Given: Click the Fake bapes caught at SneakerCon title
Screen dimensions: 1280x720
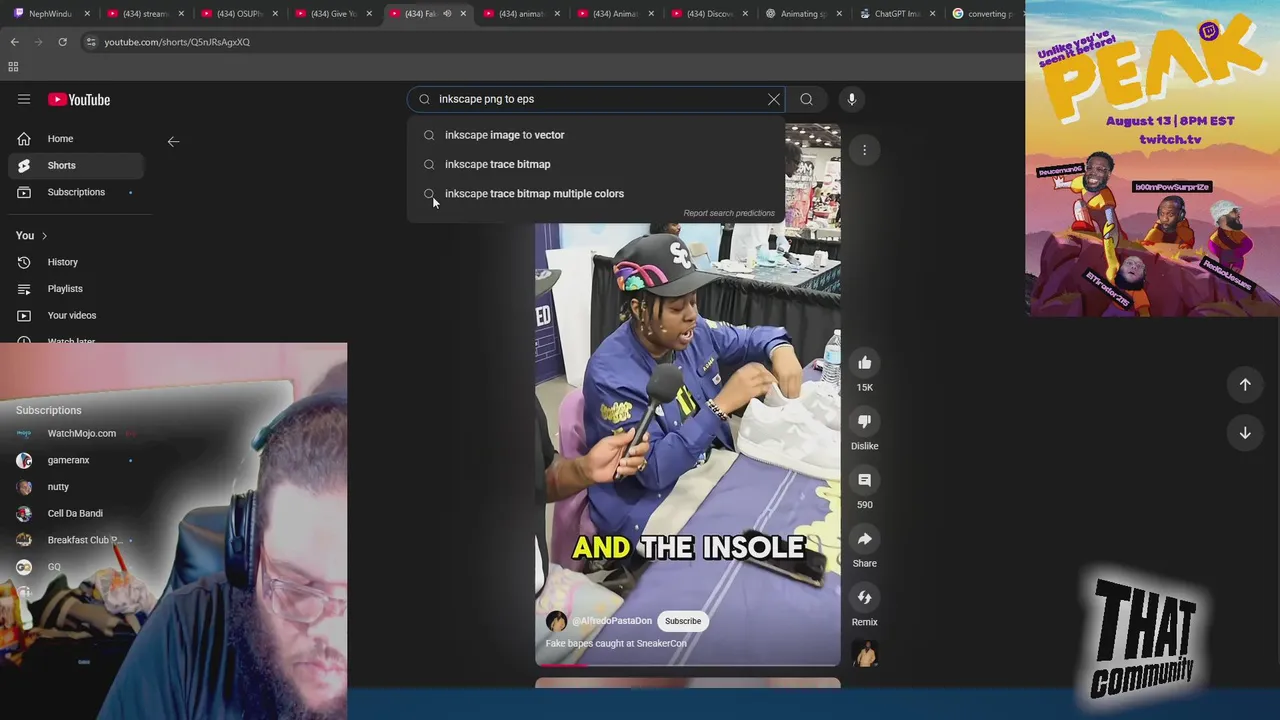Looking at the screenshot, I should click(x=616, y=644).
